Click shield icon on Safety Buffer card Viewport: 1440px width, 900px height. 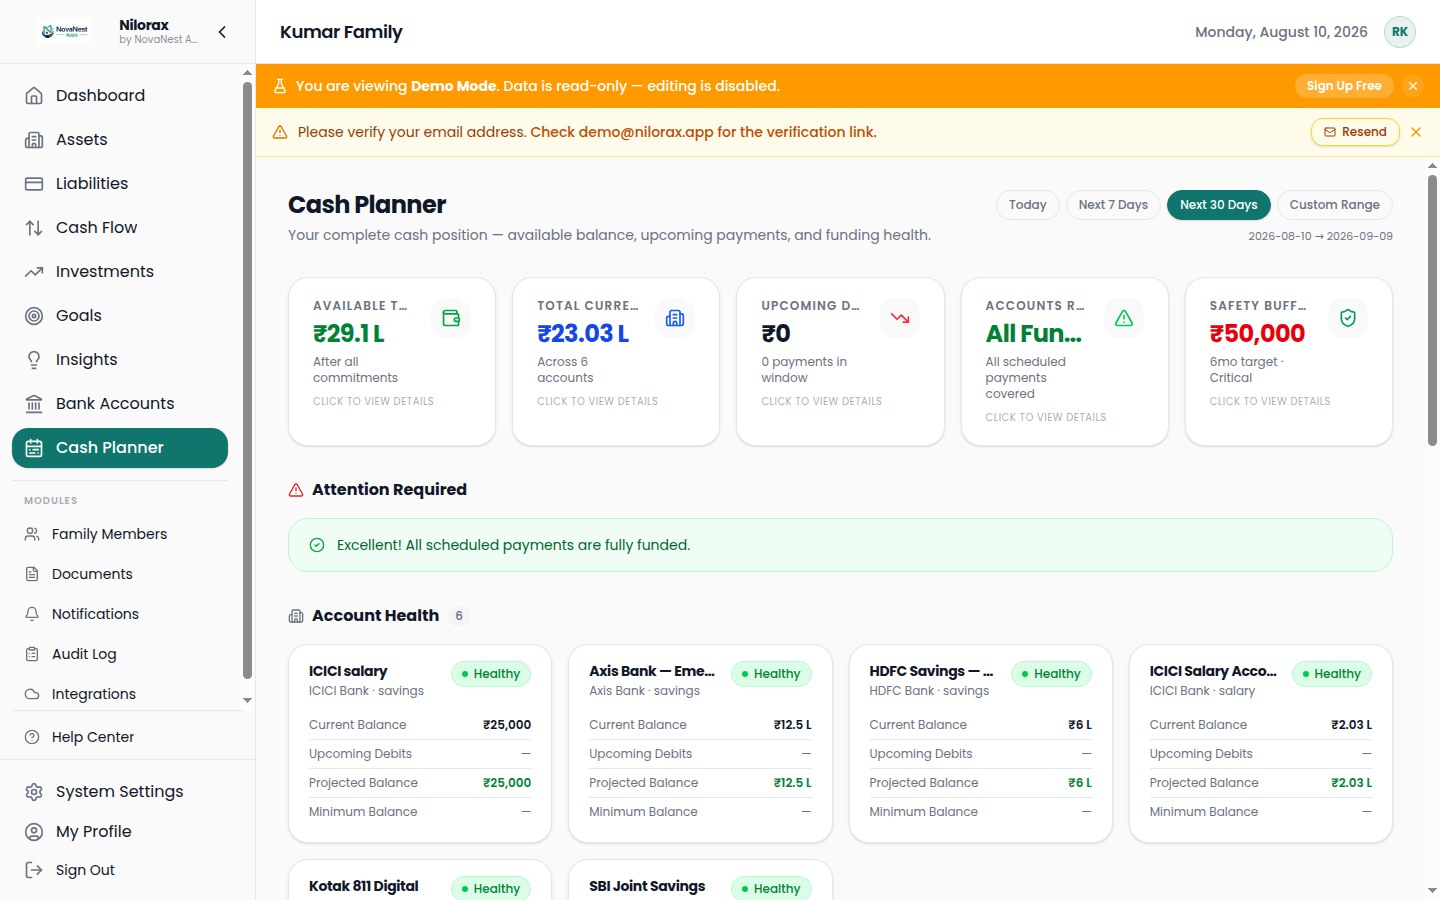coord(1348,318)
